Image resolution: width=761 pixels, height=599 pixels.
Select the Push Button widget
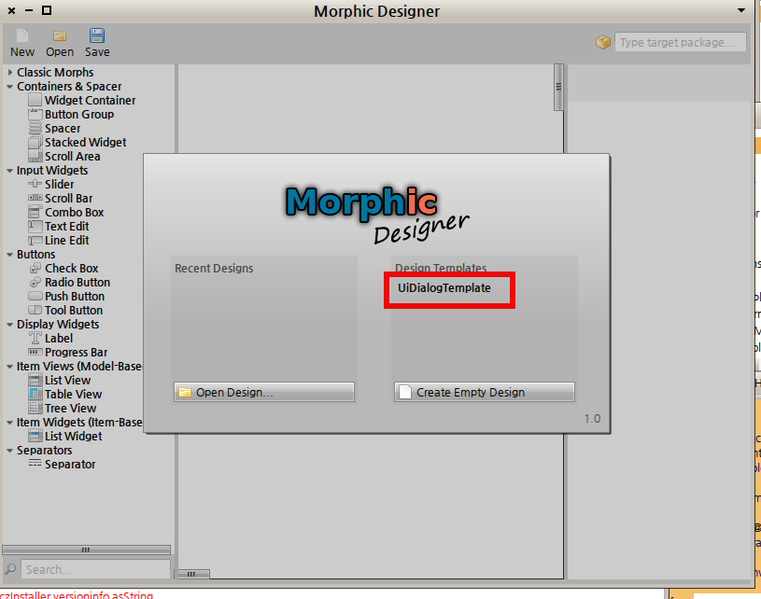[x=74, y=296]
